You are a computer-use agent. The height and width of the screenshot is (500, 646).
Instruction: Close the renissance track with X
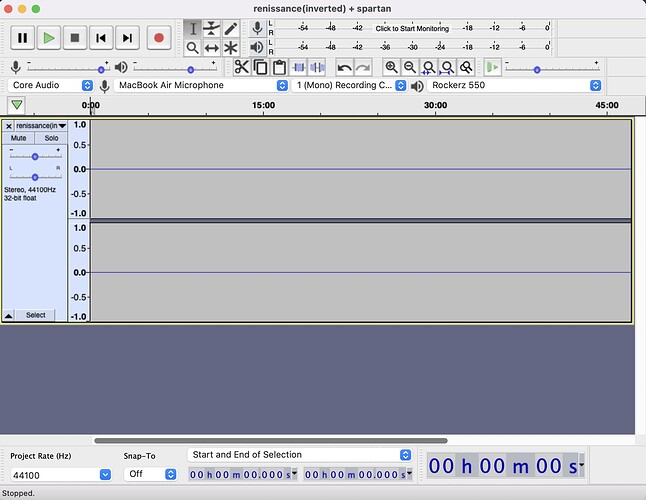[9, 126]
